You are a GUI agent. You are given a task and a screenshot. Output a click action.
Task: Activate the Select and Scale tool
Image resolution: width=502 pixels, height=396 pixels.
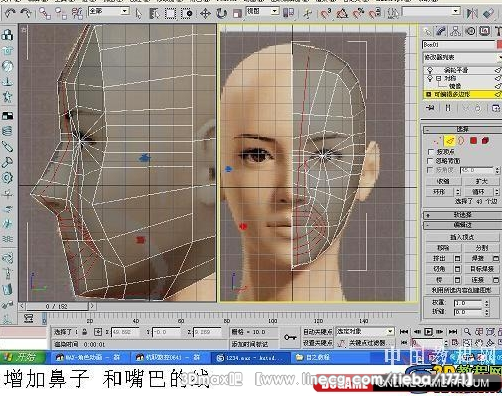tap(237, 13)
